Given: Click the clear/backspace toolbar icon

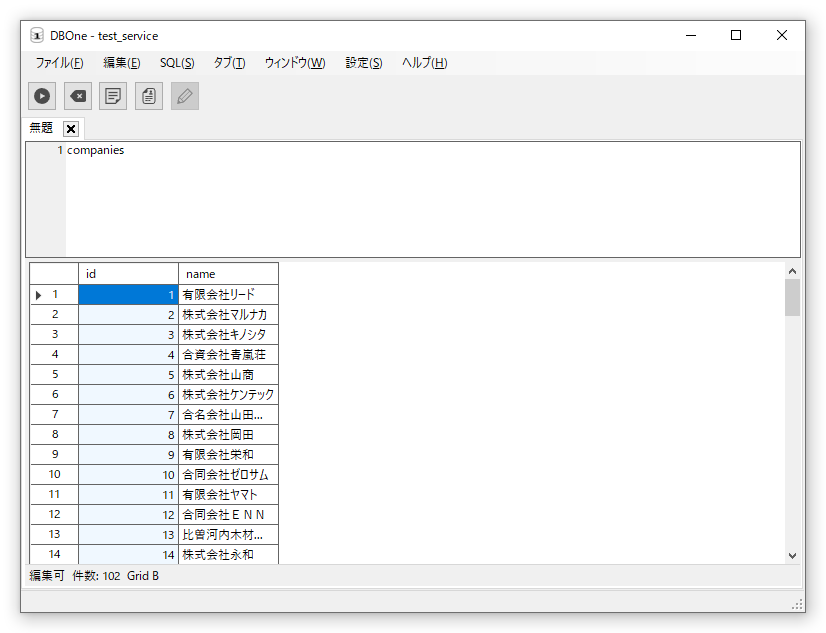Looking at the screenshot, I should coord(77,96).
